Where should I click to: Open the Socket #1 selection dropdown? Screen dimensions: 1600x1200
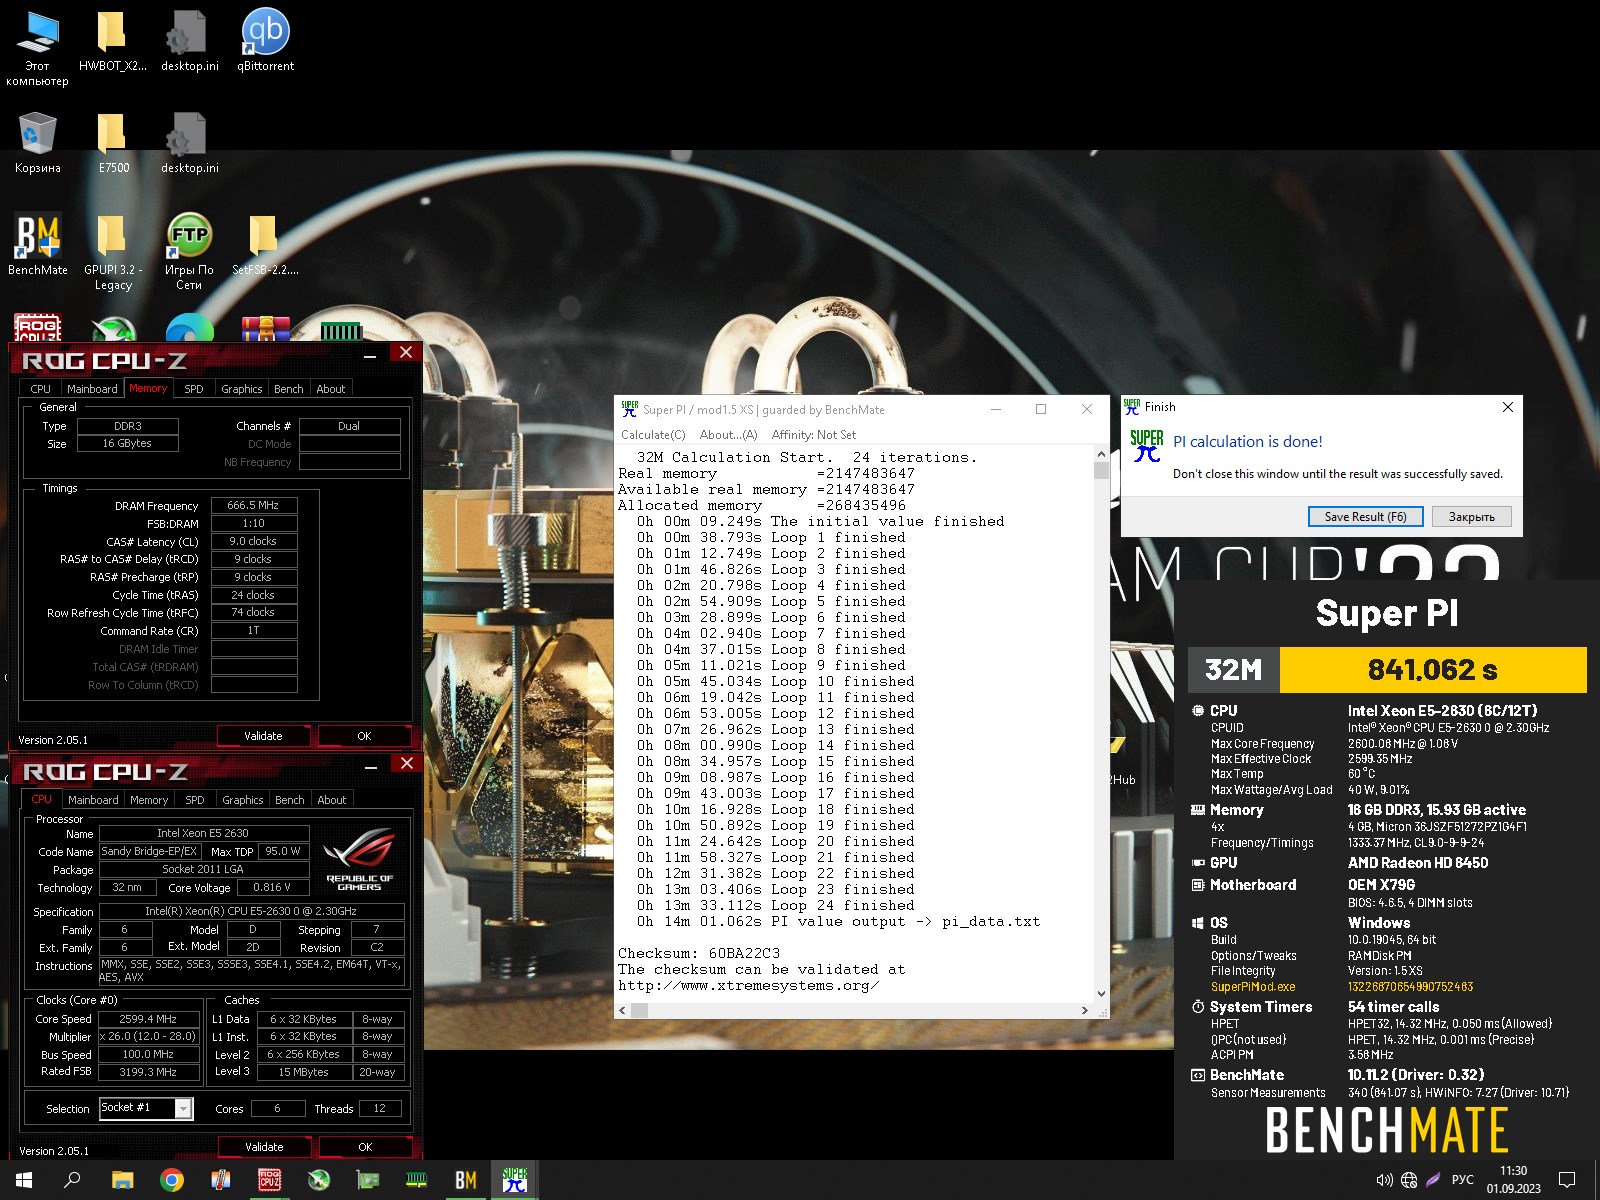point(146,1108)
